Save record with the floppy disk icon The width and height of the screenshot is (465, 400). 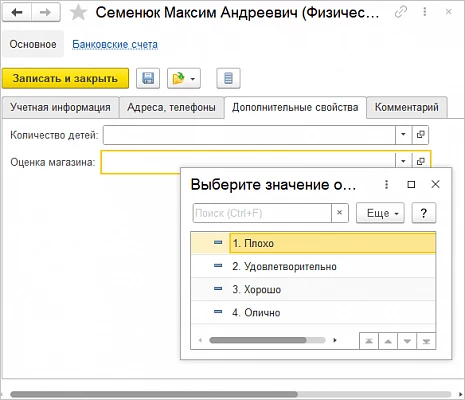148,79
